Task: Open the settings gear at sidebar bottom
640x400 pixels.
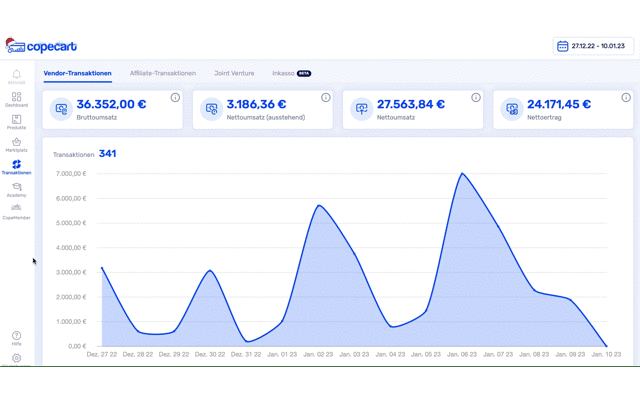Action: (16, 358)
